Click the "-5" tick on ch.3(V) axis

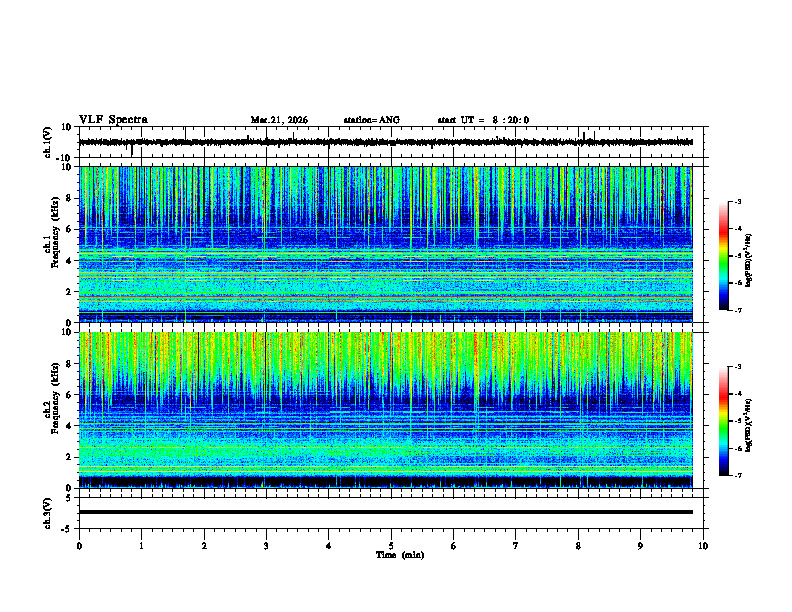pyautogui.click(x=68, y=529)
